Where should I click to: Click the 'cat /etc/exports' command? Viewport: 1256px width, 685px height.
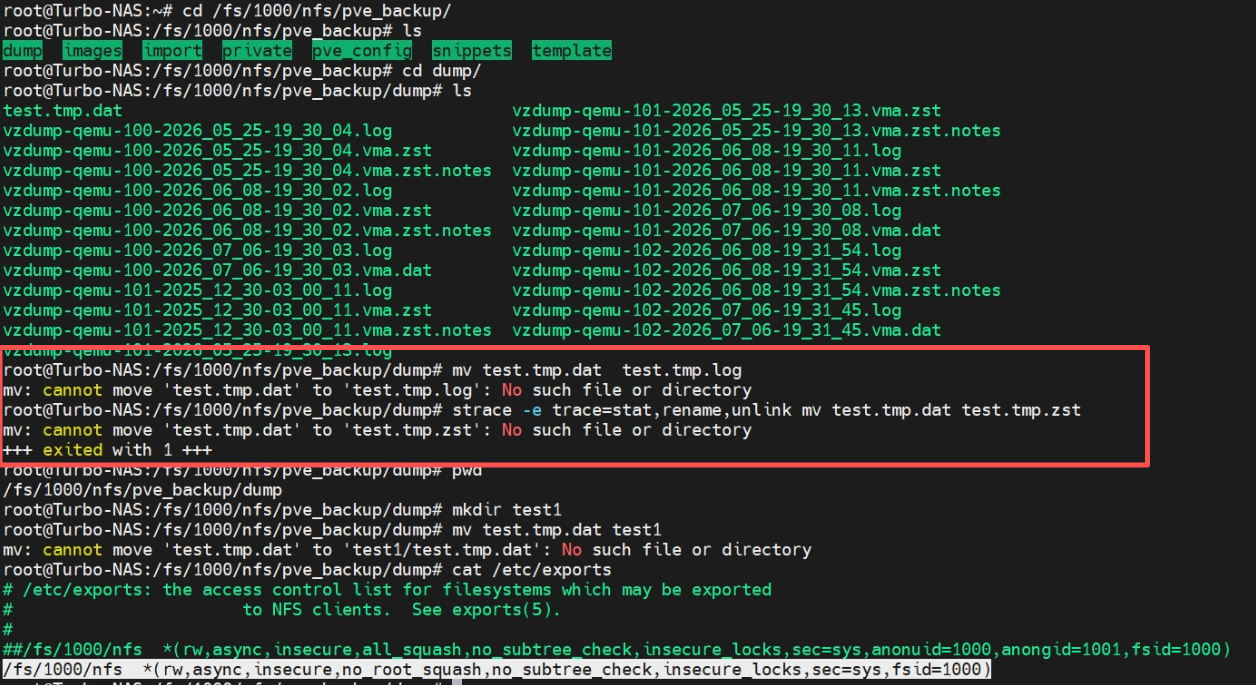point(532,570)
